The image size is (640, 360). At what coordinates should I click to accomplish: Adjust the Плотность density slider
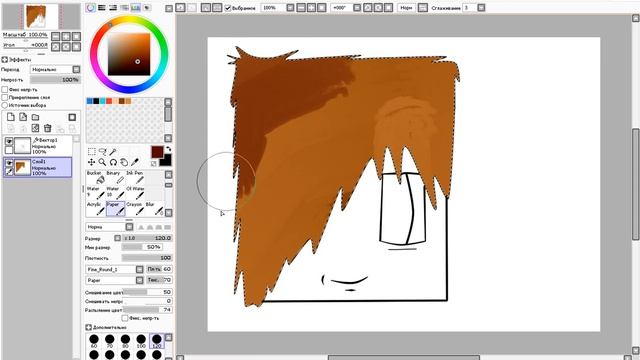coord(147,258)
